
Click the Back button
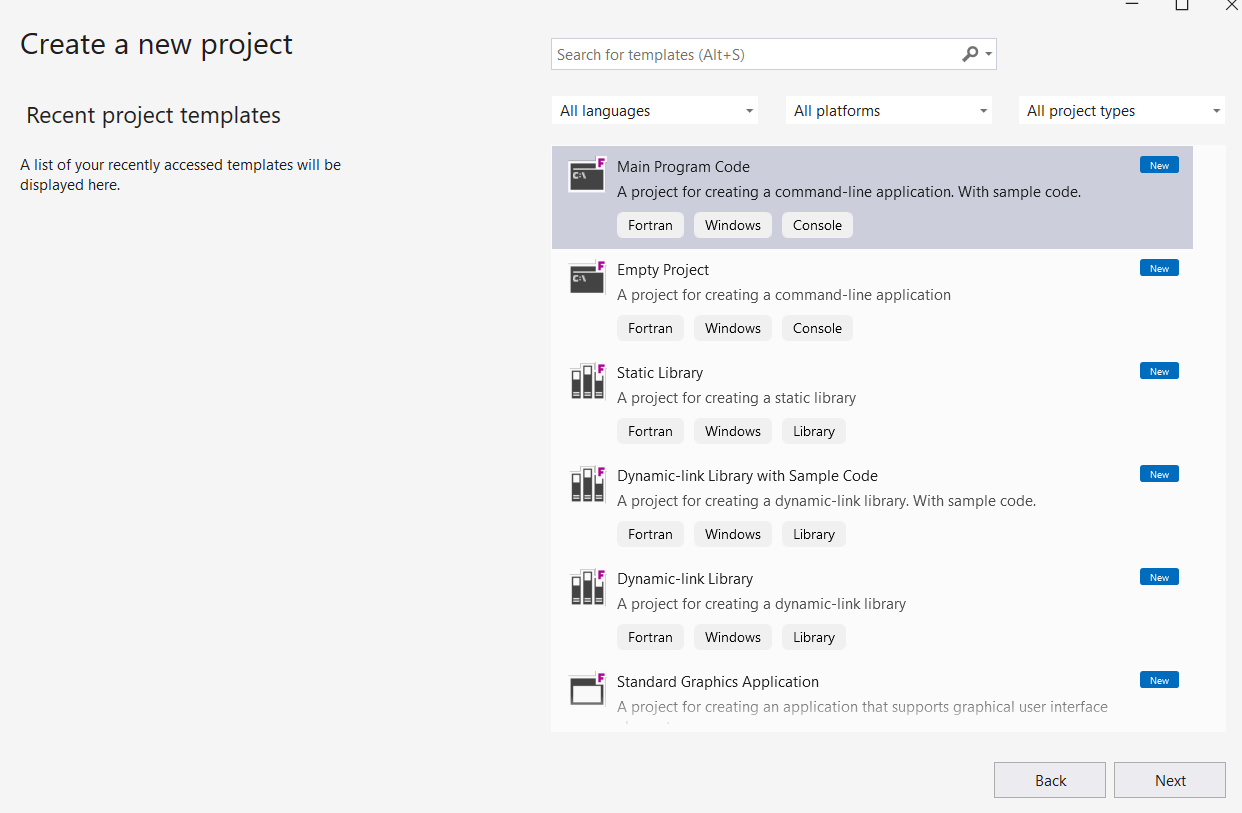tap(1050, 780)
